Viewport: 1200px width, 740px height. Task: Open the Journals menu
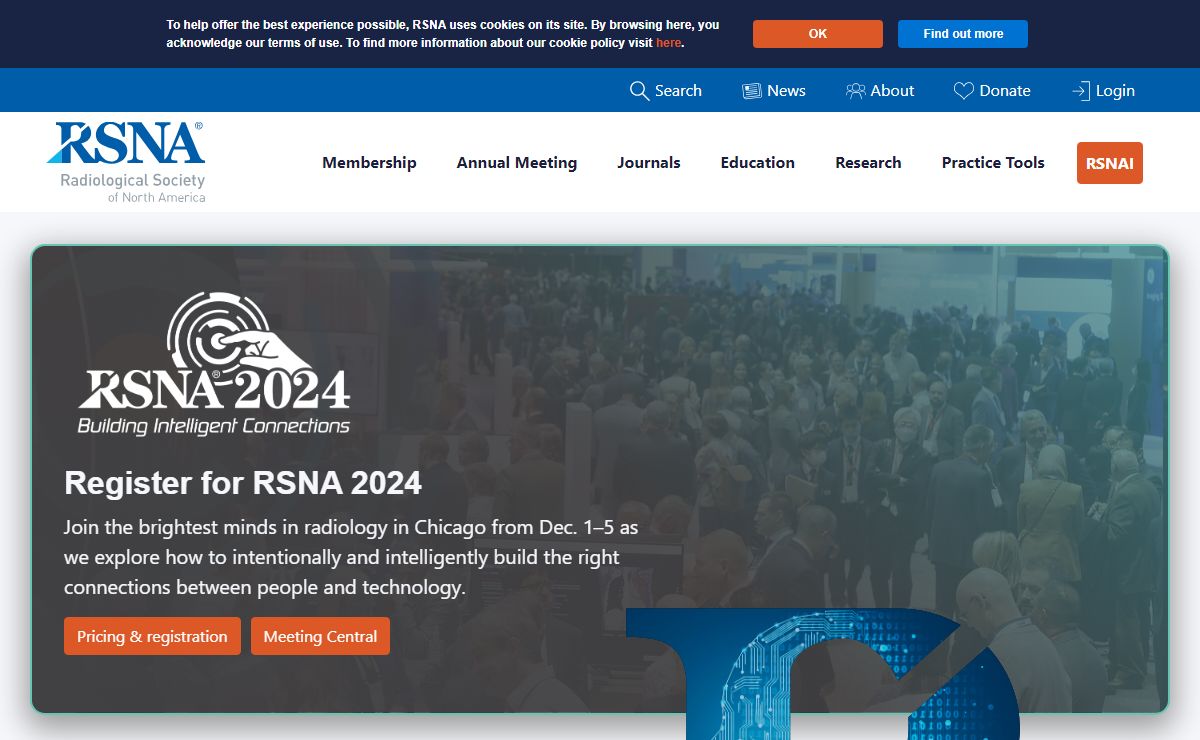click(x=649, y=163)
